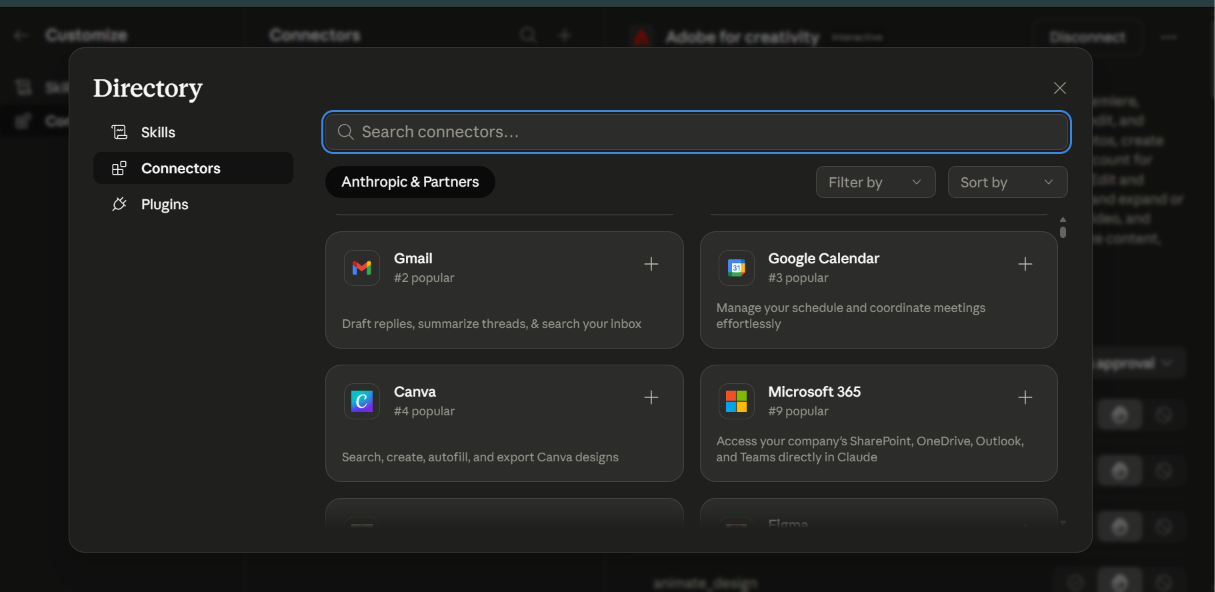Open the Gmail connector title

[x=413, y=258]
